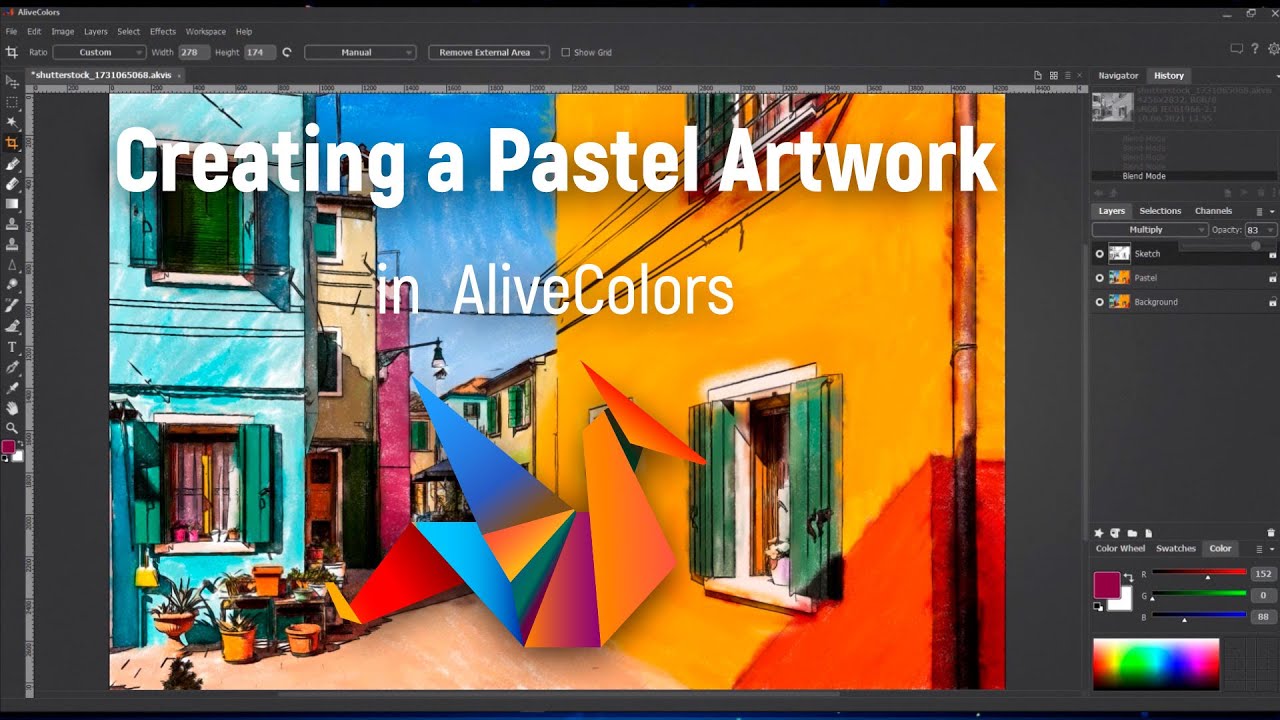Create new group folder in Layers panel
The width and height of the screenshot is (1280, 720).
click(x=1132, y=533)
